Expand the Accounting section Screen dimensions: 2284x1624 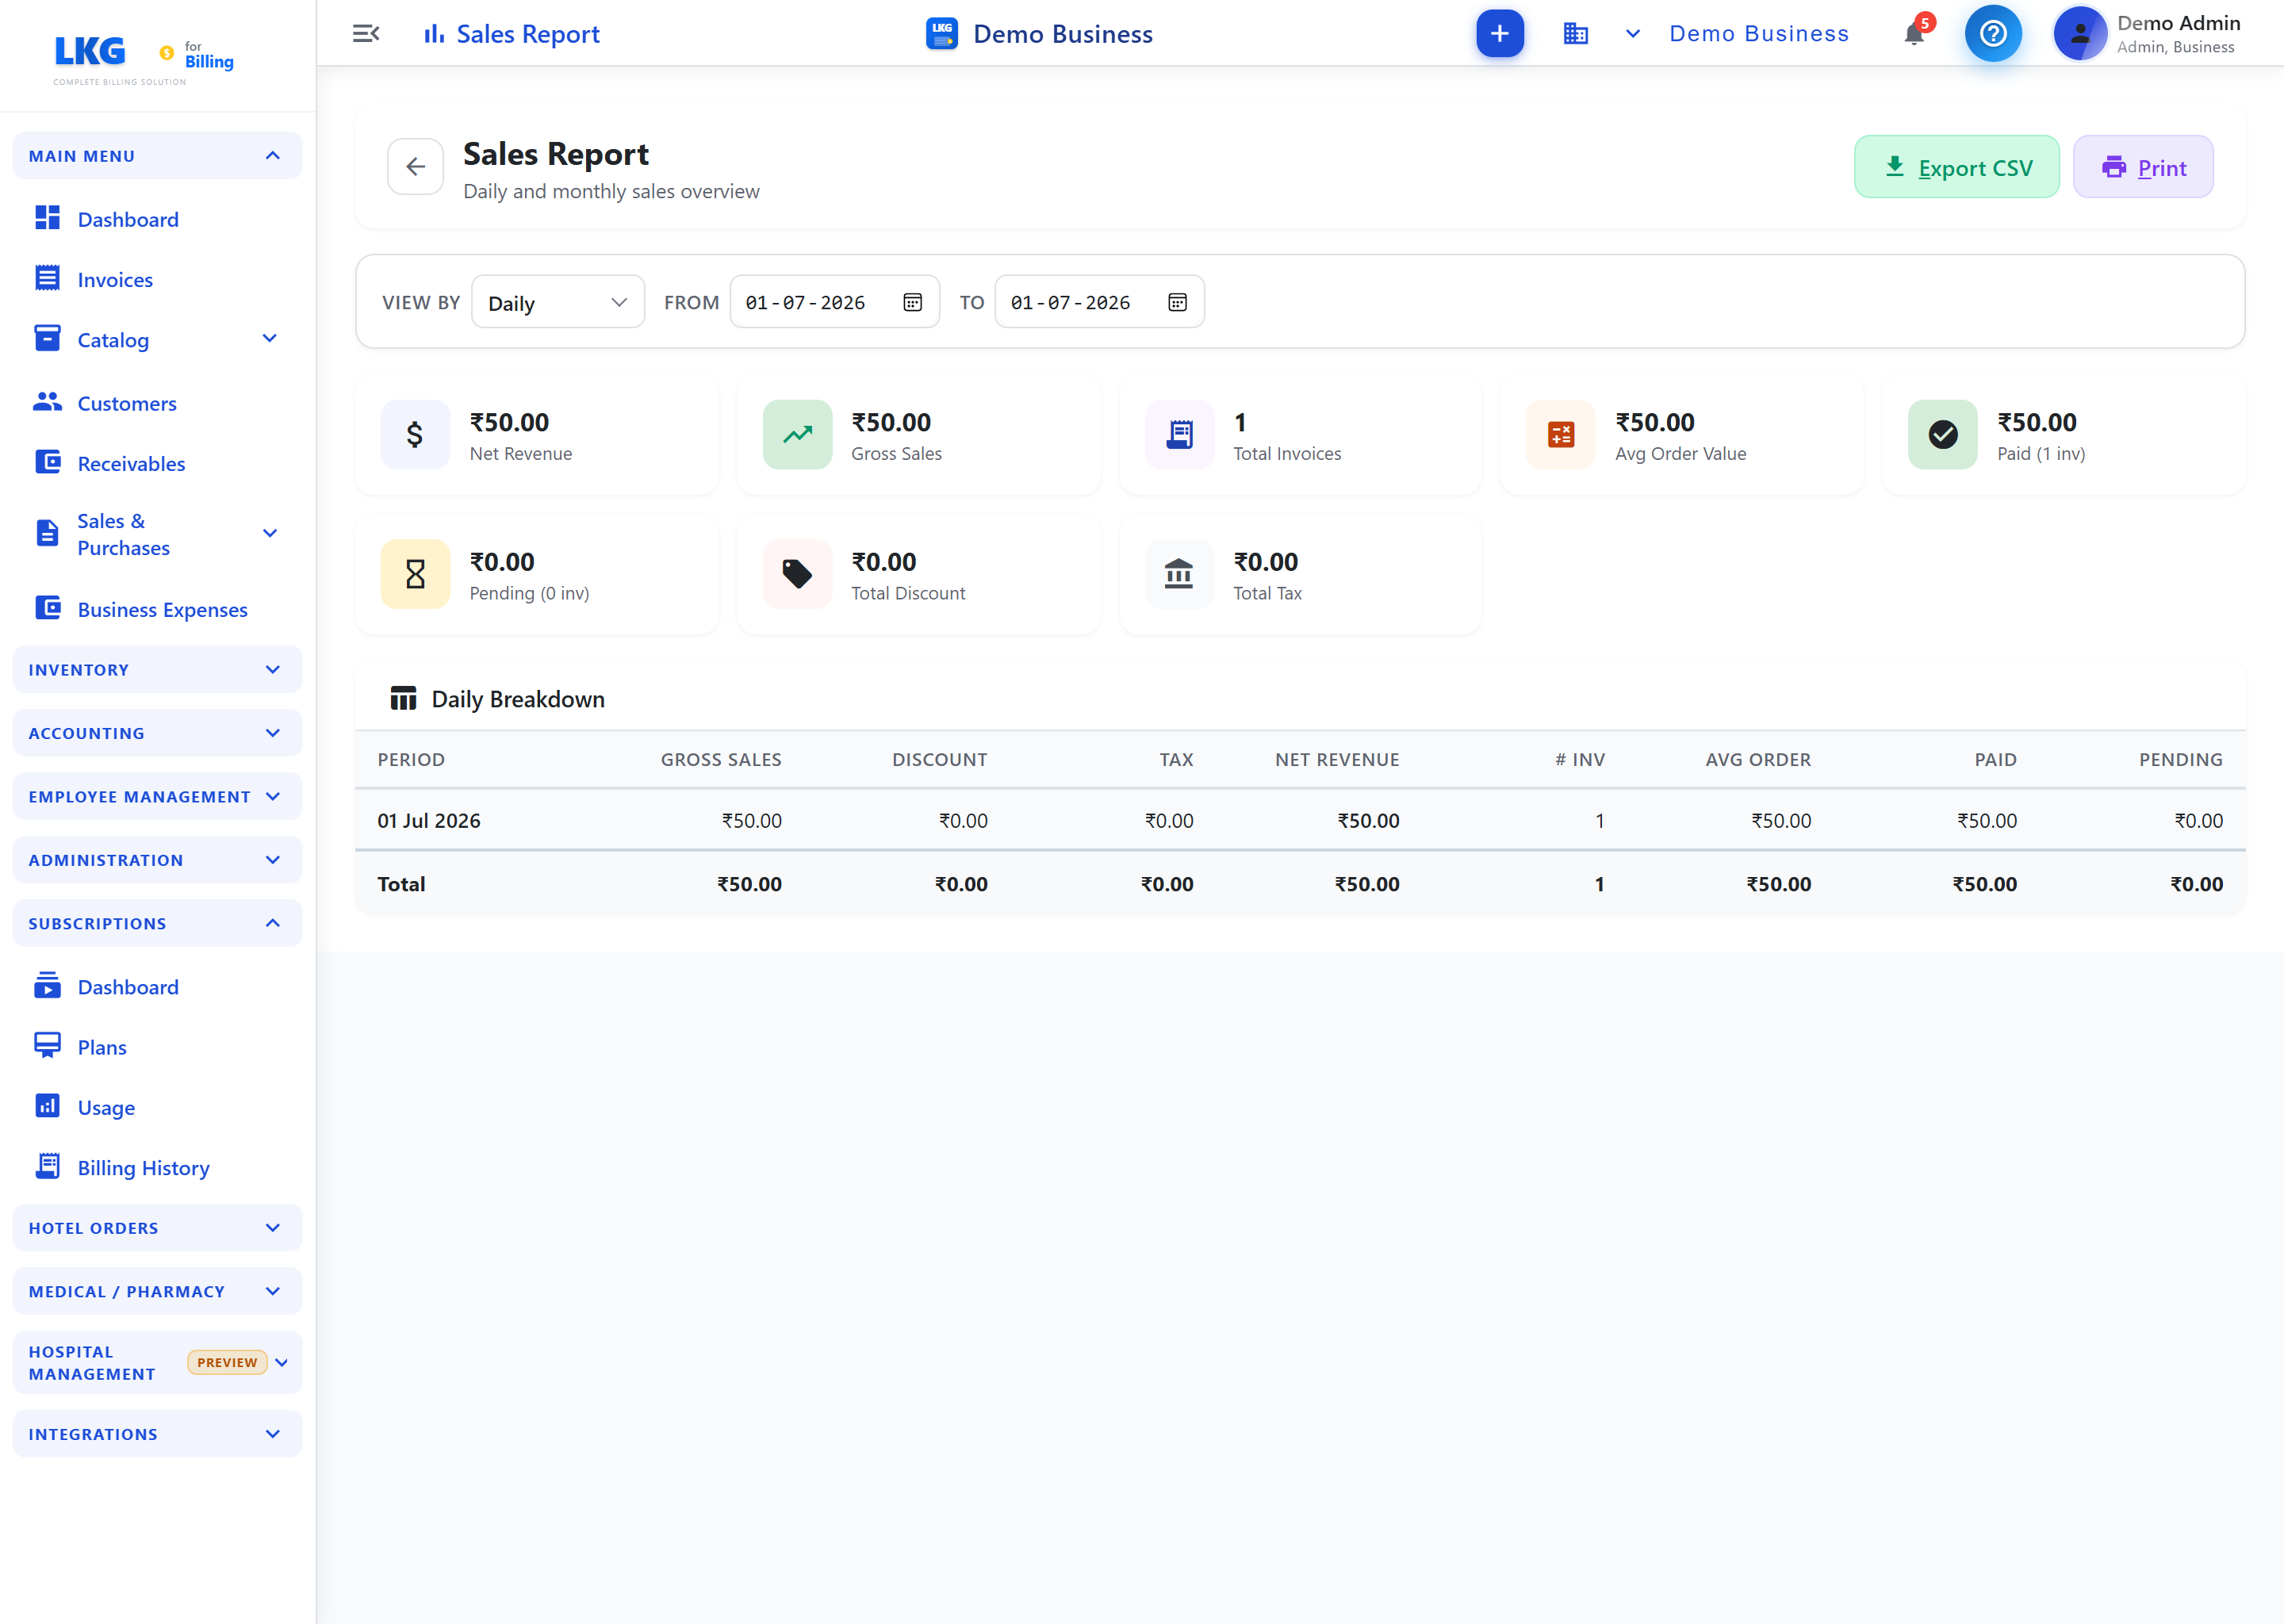(x=157, y=733)
